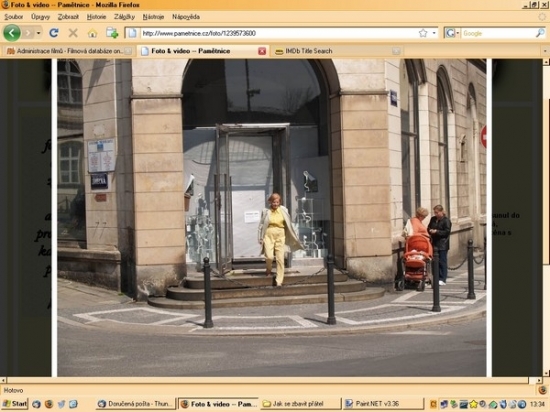Reload the current page
This screenshot has height=412, width=550.
tap(54, 33)
